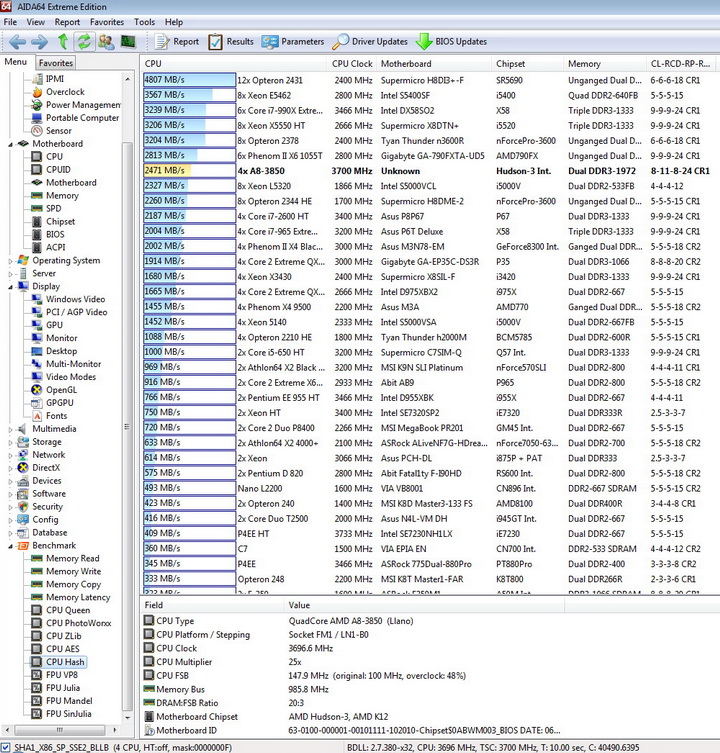Check for Driver Updates

tap(370, 42)
